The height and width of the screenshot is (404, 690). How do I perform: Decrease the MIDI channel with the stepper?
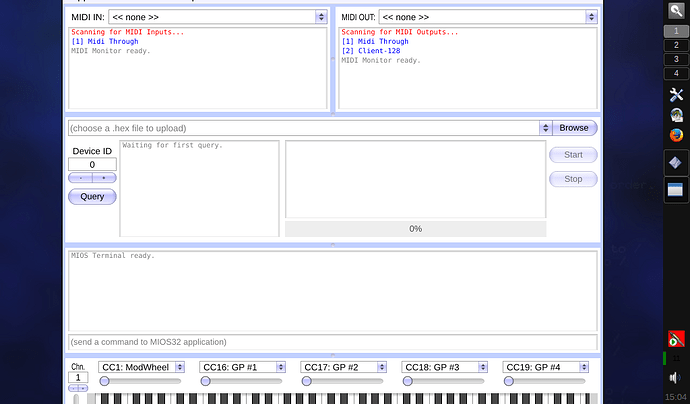tap(73, 388)
